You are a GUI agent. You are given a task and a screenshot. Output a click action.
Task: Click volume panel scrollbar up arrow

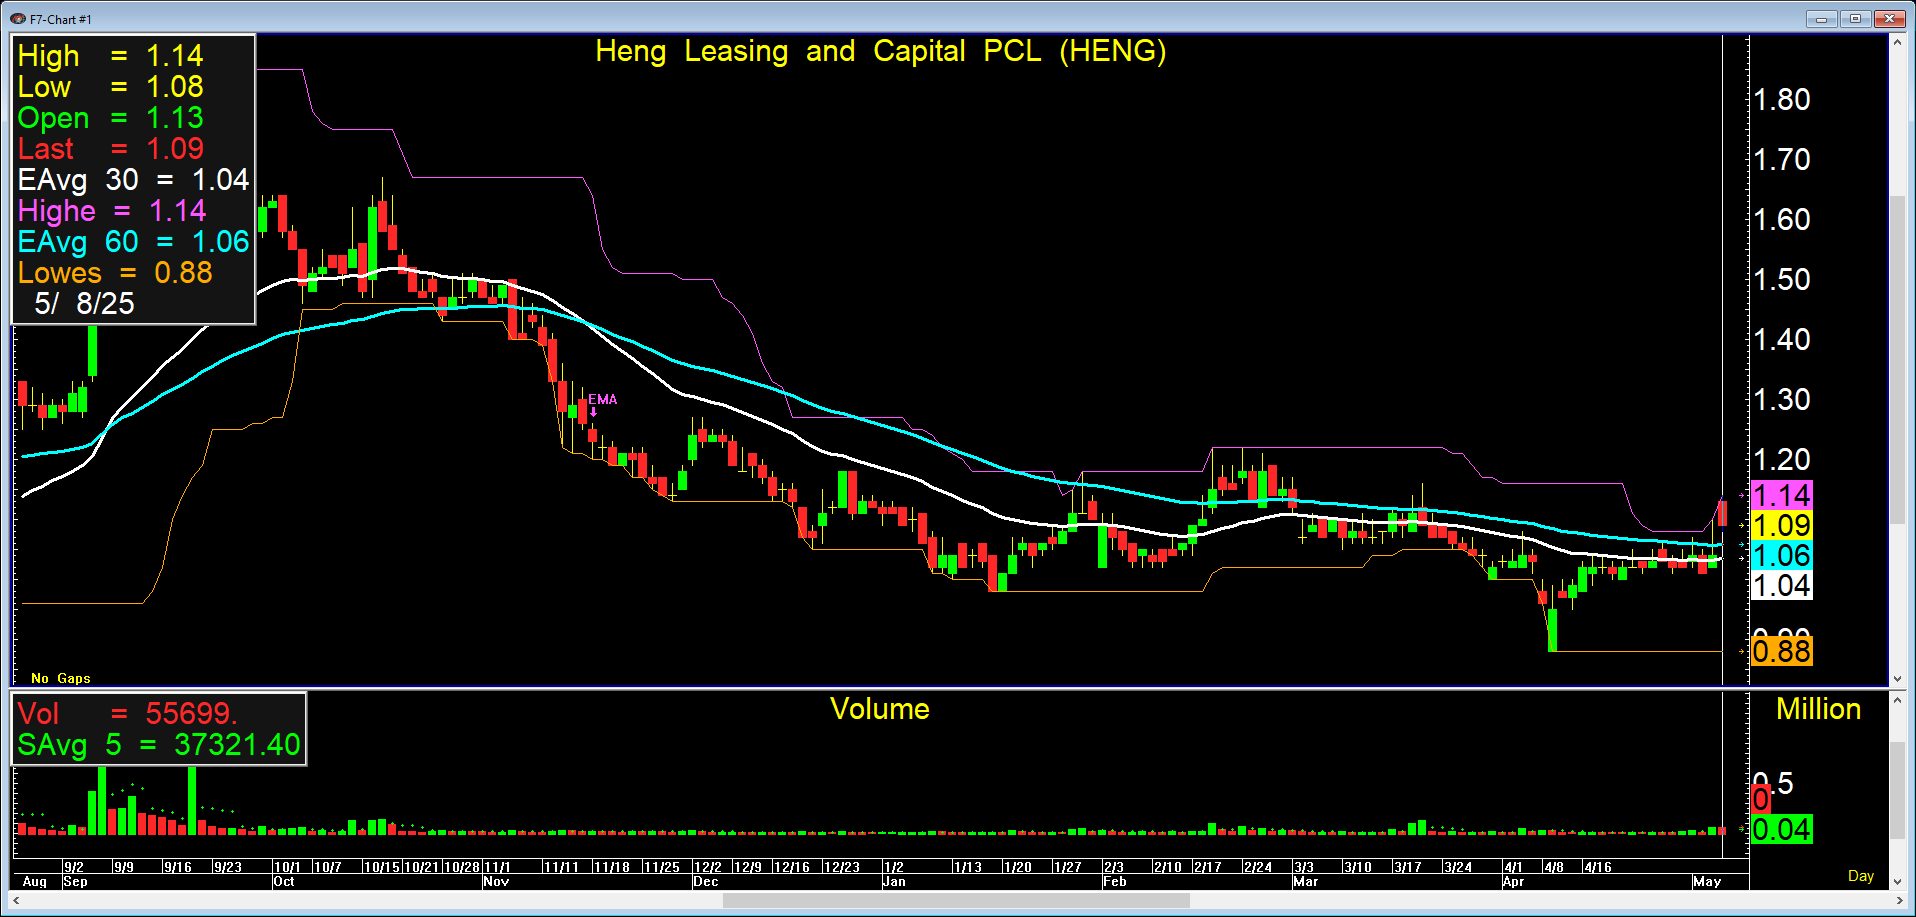pyautogui.click(x=1897, y=702)
